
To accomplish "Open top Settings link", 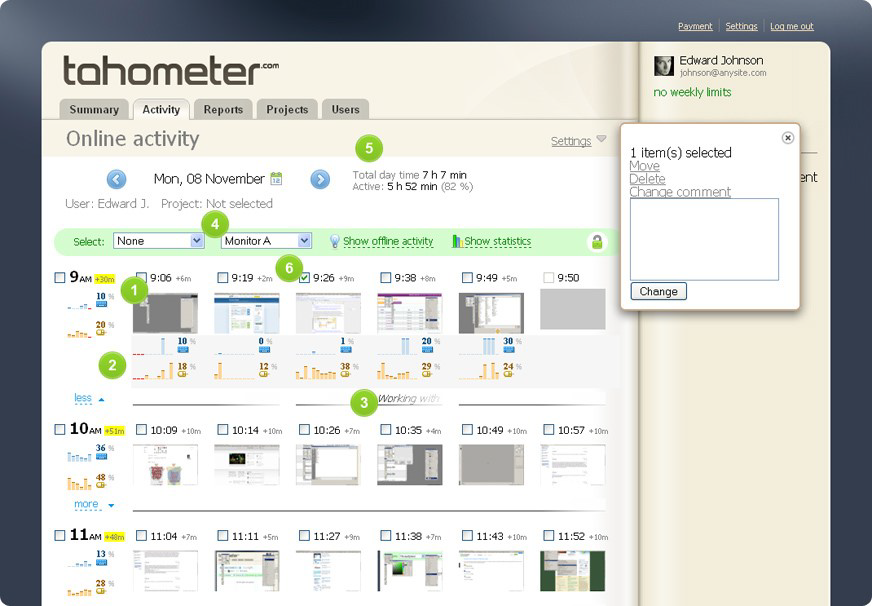I will click(x=741, y=26).
